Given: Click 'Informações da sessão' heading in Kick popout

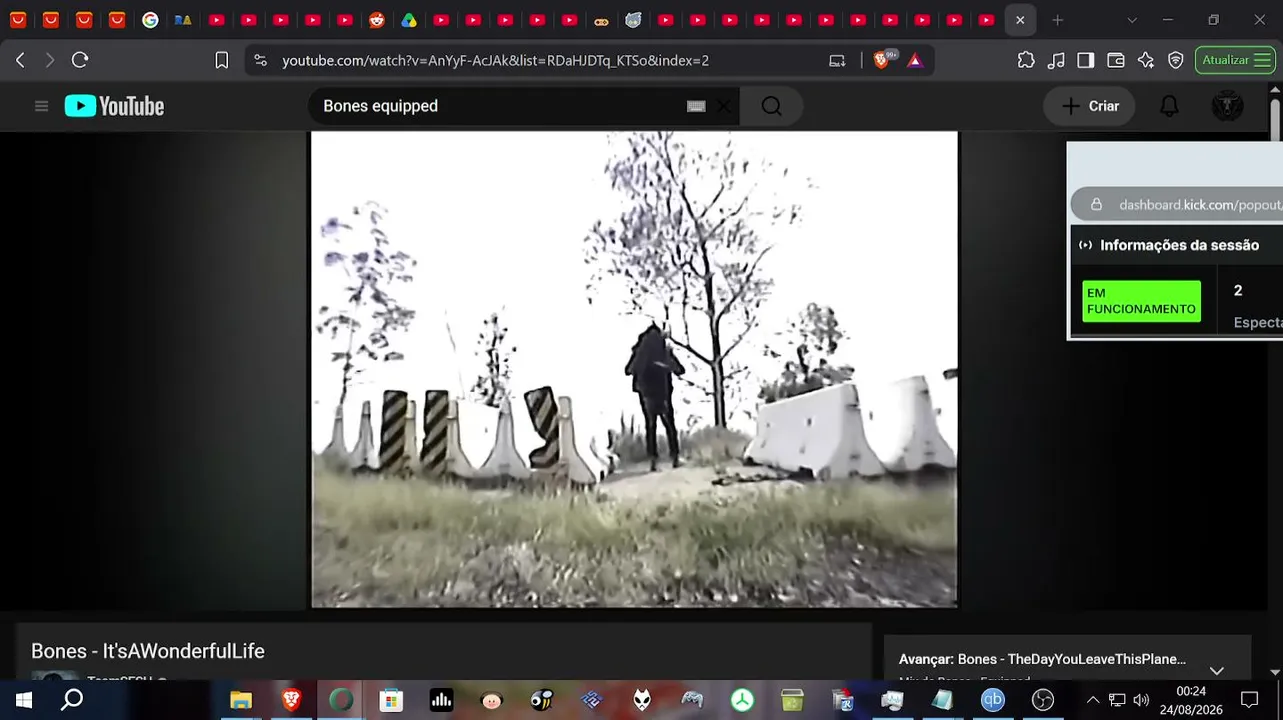Looking at the screenshot, I should click(1179, 245).
